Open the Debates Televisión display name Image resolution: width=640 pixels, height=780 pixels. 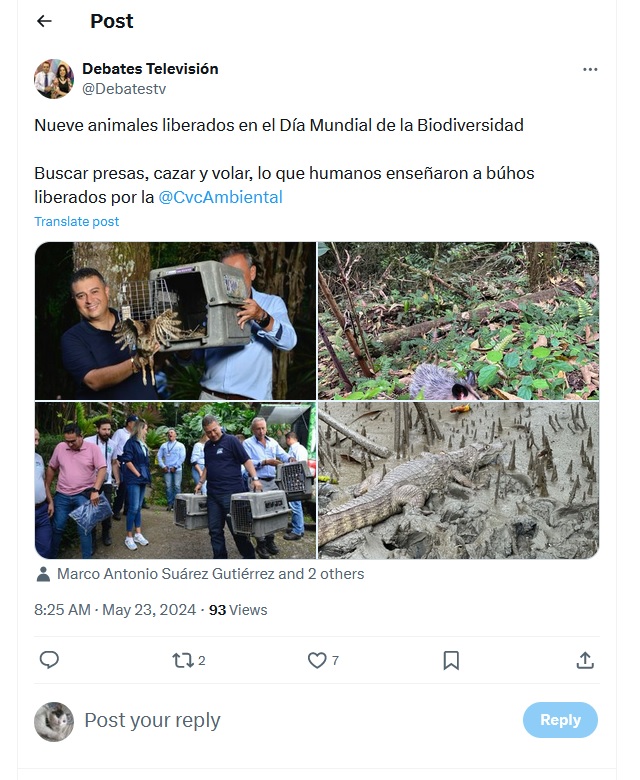pyautogui.click(x=150, y=69)
